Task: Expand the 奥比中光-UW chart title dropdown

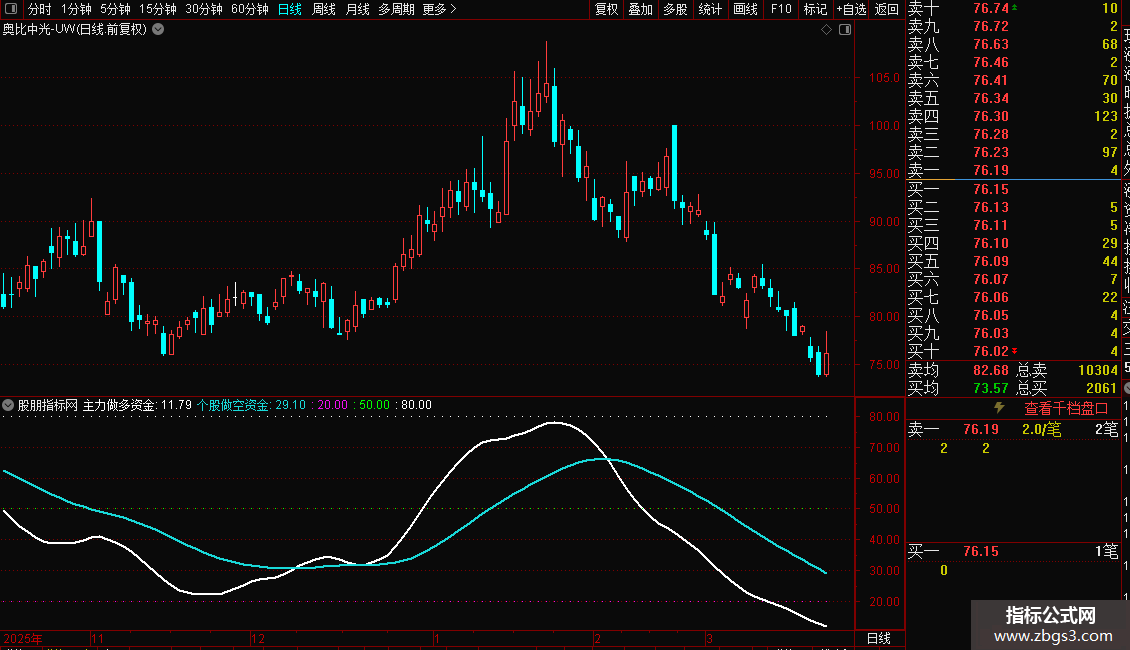Action: tap(158, 29)
